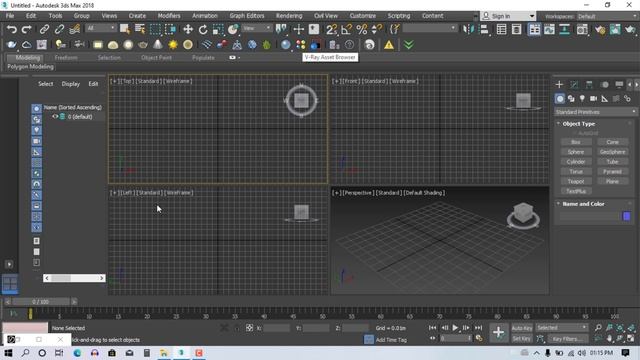Click the Mirror tool icon
The width and height of the screenshot is (640, 360).
(x=468, y=29)
